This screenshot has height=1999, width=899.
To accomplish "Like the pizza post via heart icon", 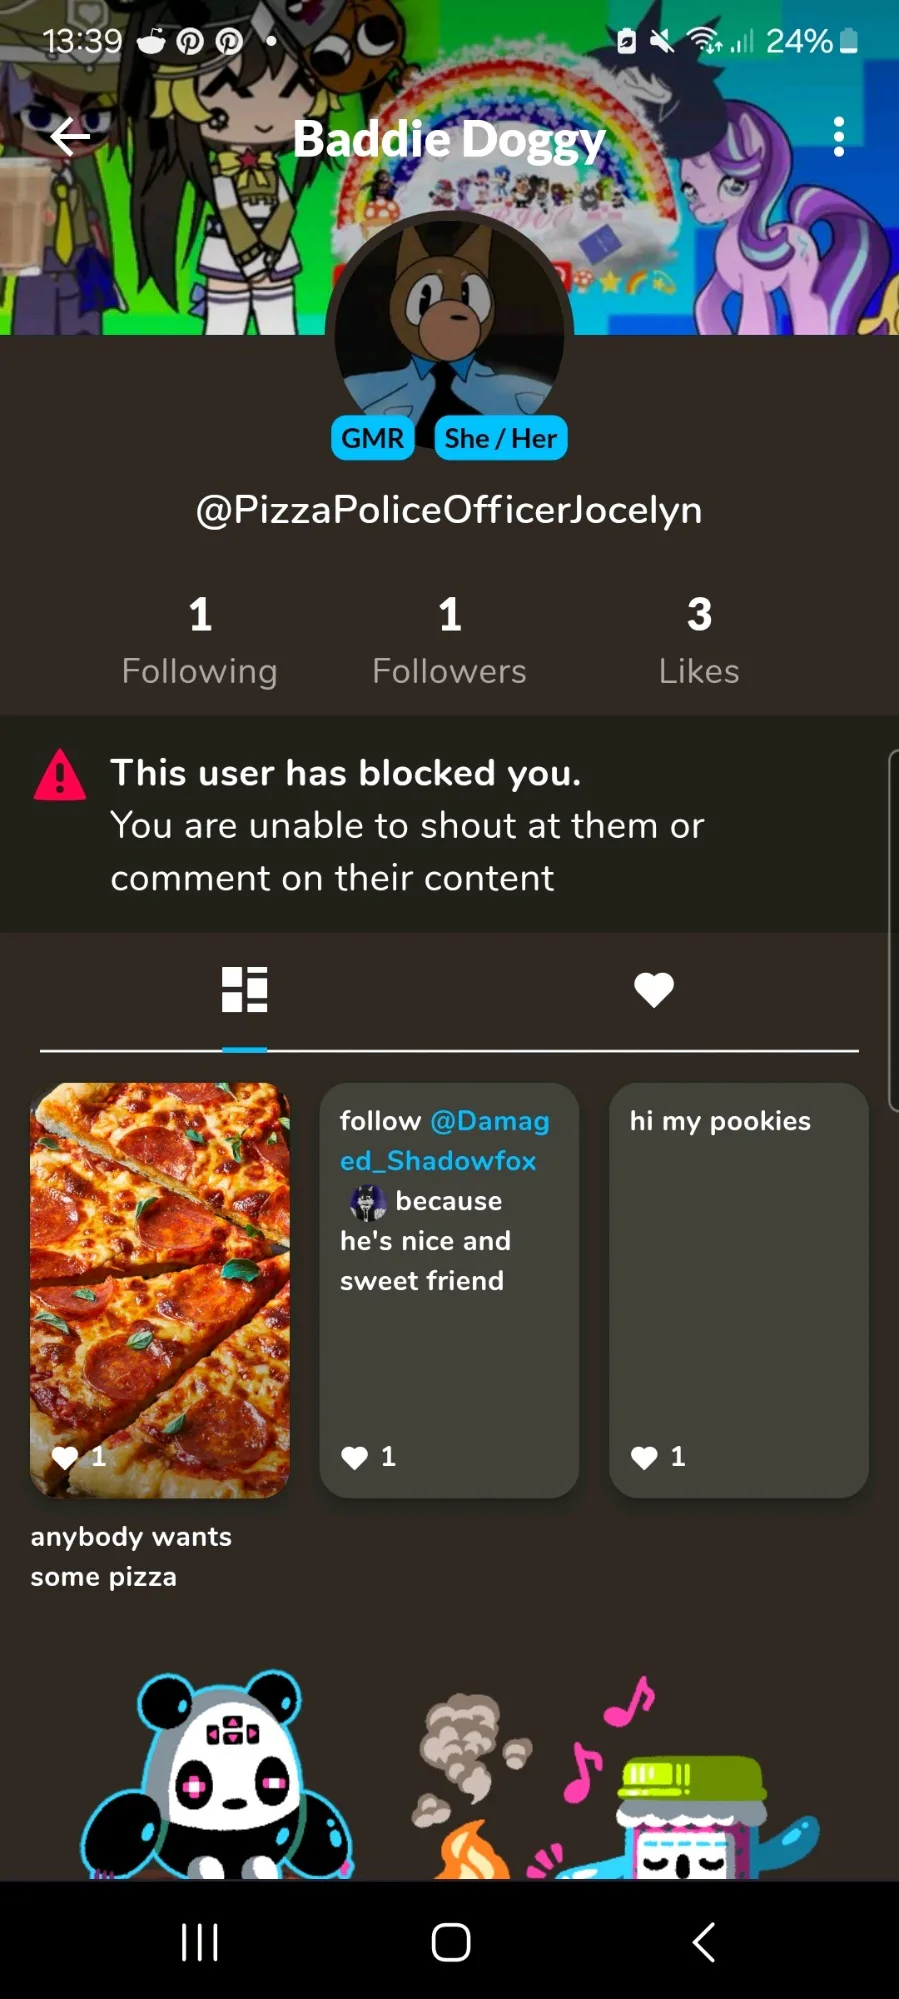I will tap(65, 1457).
